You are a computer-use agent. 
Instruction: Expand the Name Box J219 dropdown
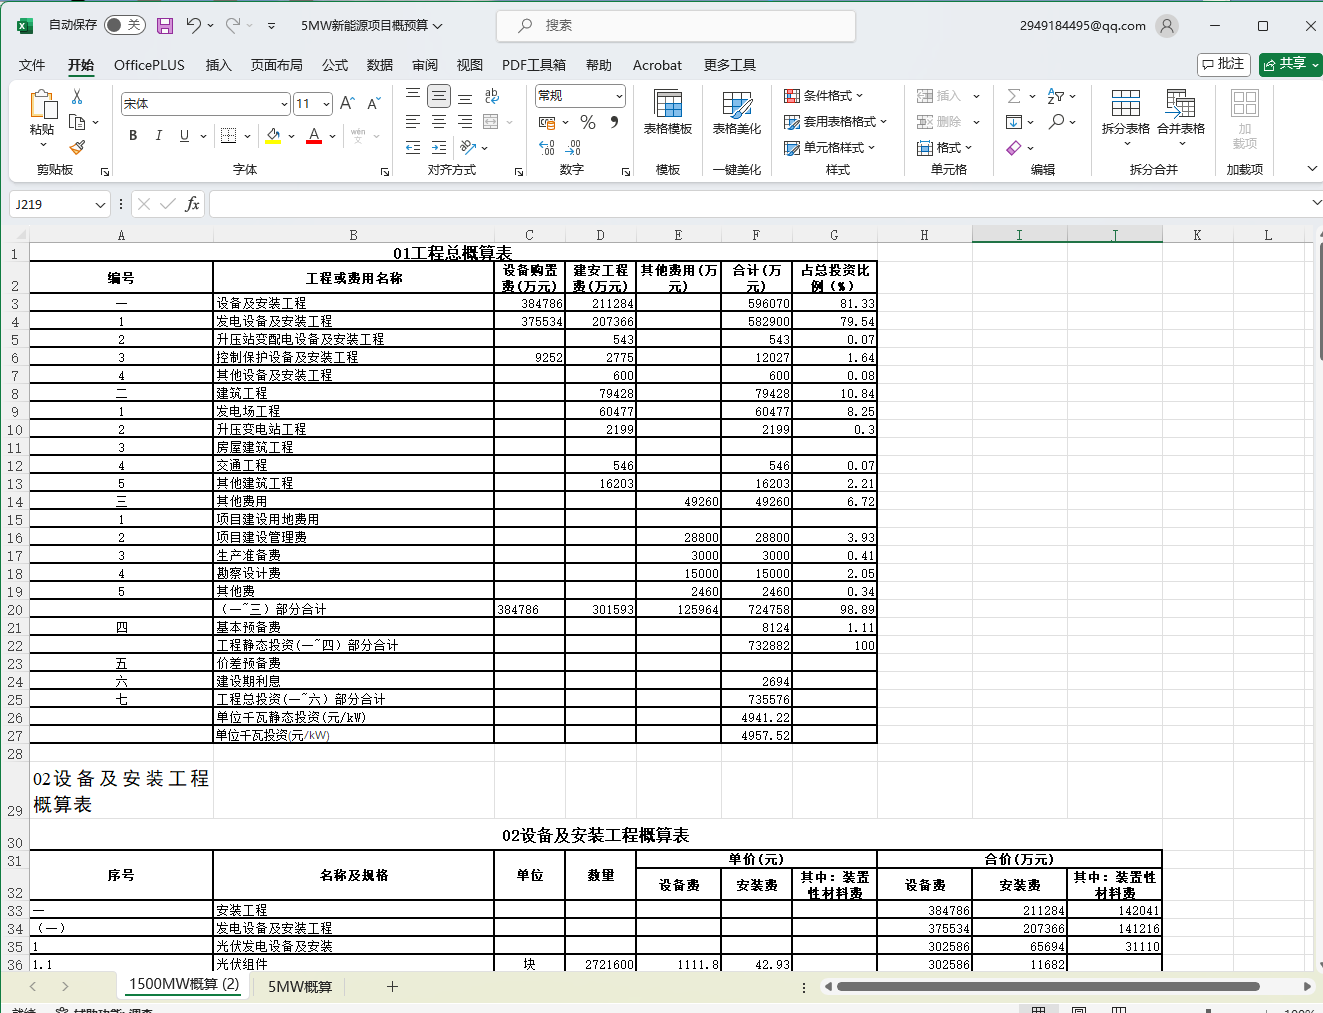pyautogui.click(x=100, y=204)
